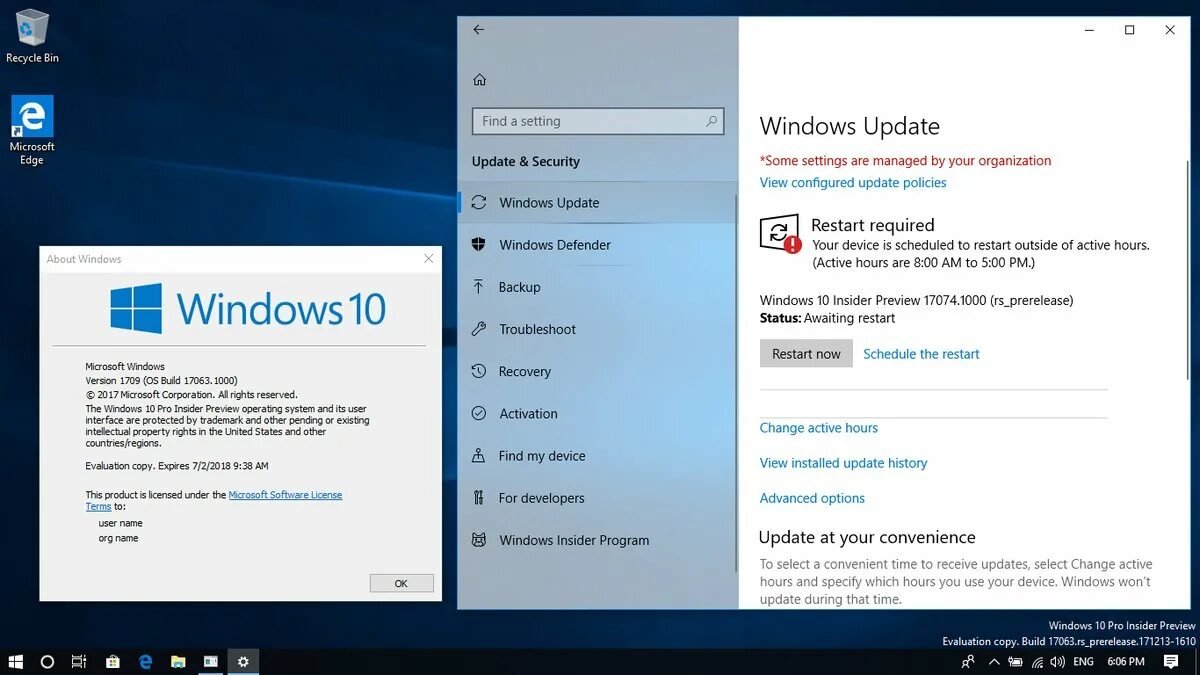Open the People icon in system tray
The width and height of the screenshot is (1200, 675).
(968, 662)
